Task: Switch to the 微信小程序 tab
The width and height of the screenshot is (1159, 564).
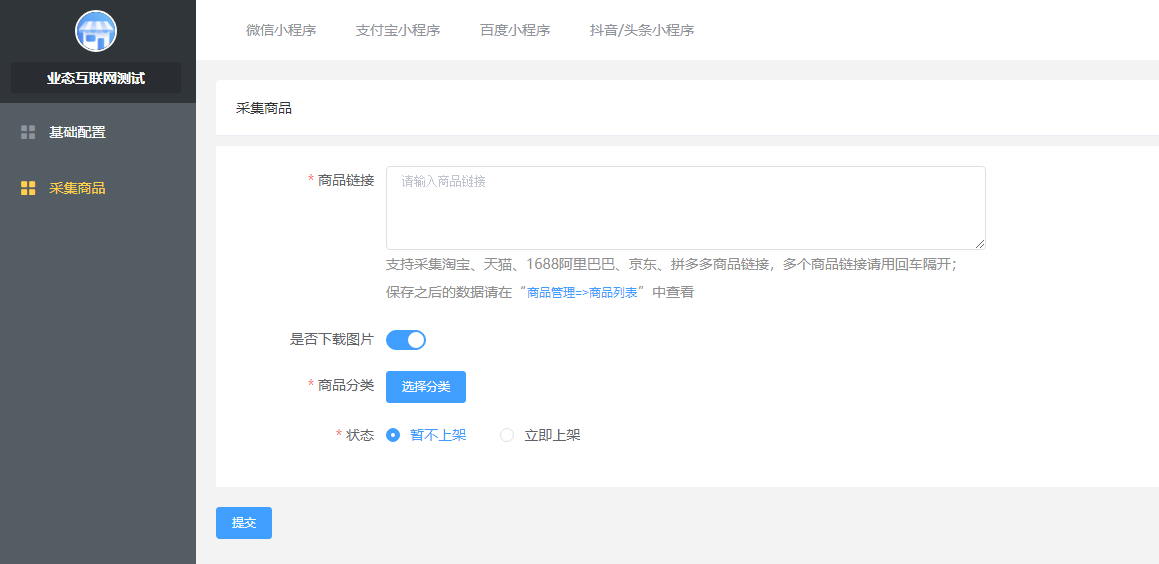Action: point(281,30)
